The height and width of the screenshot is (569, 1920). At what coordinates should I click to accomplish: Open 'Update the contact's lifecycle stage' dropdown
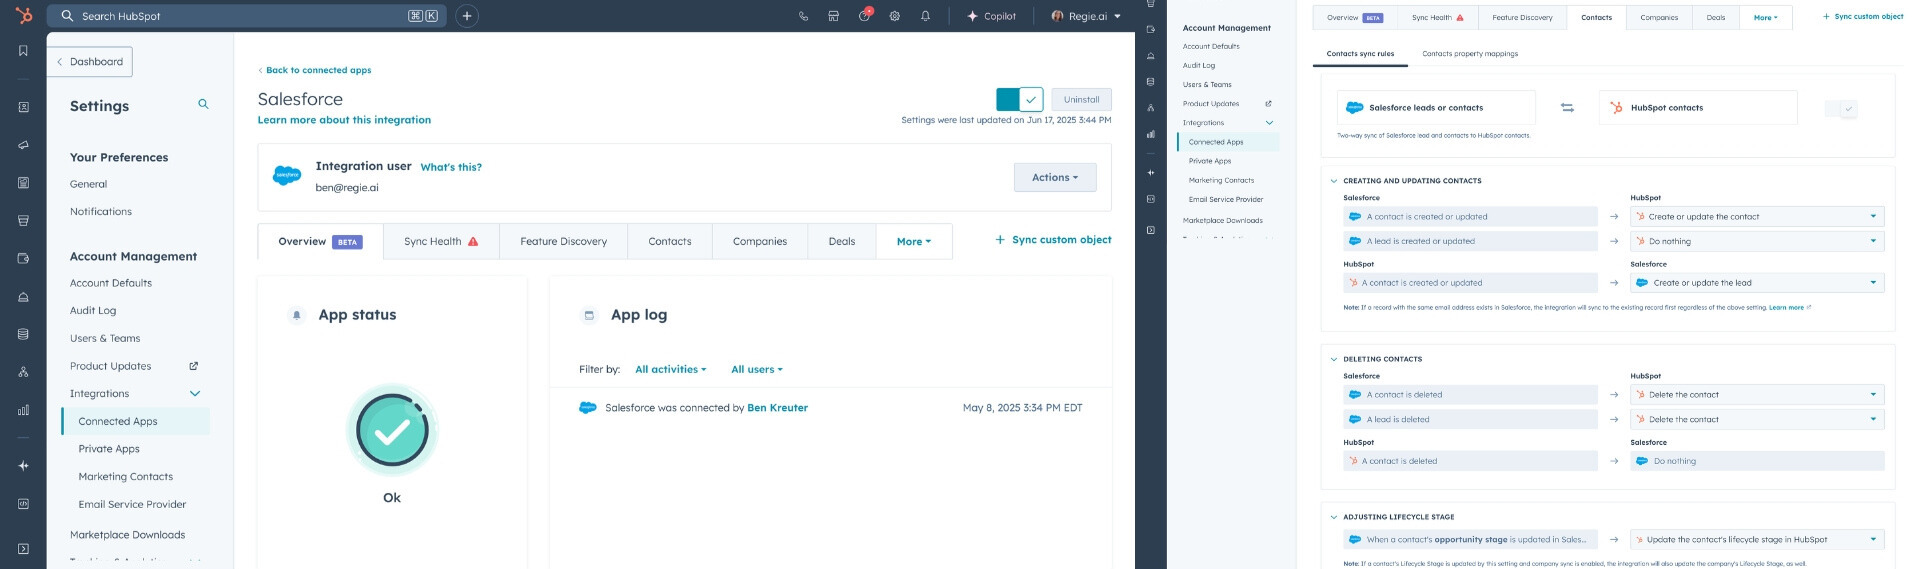tap(1757, 539)
